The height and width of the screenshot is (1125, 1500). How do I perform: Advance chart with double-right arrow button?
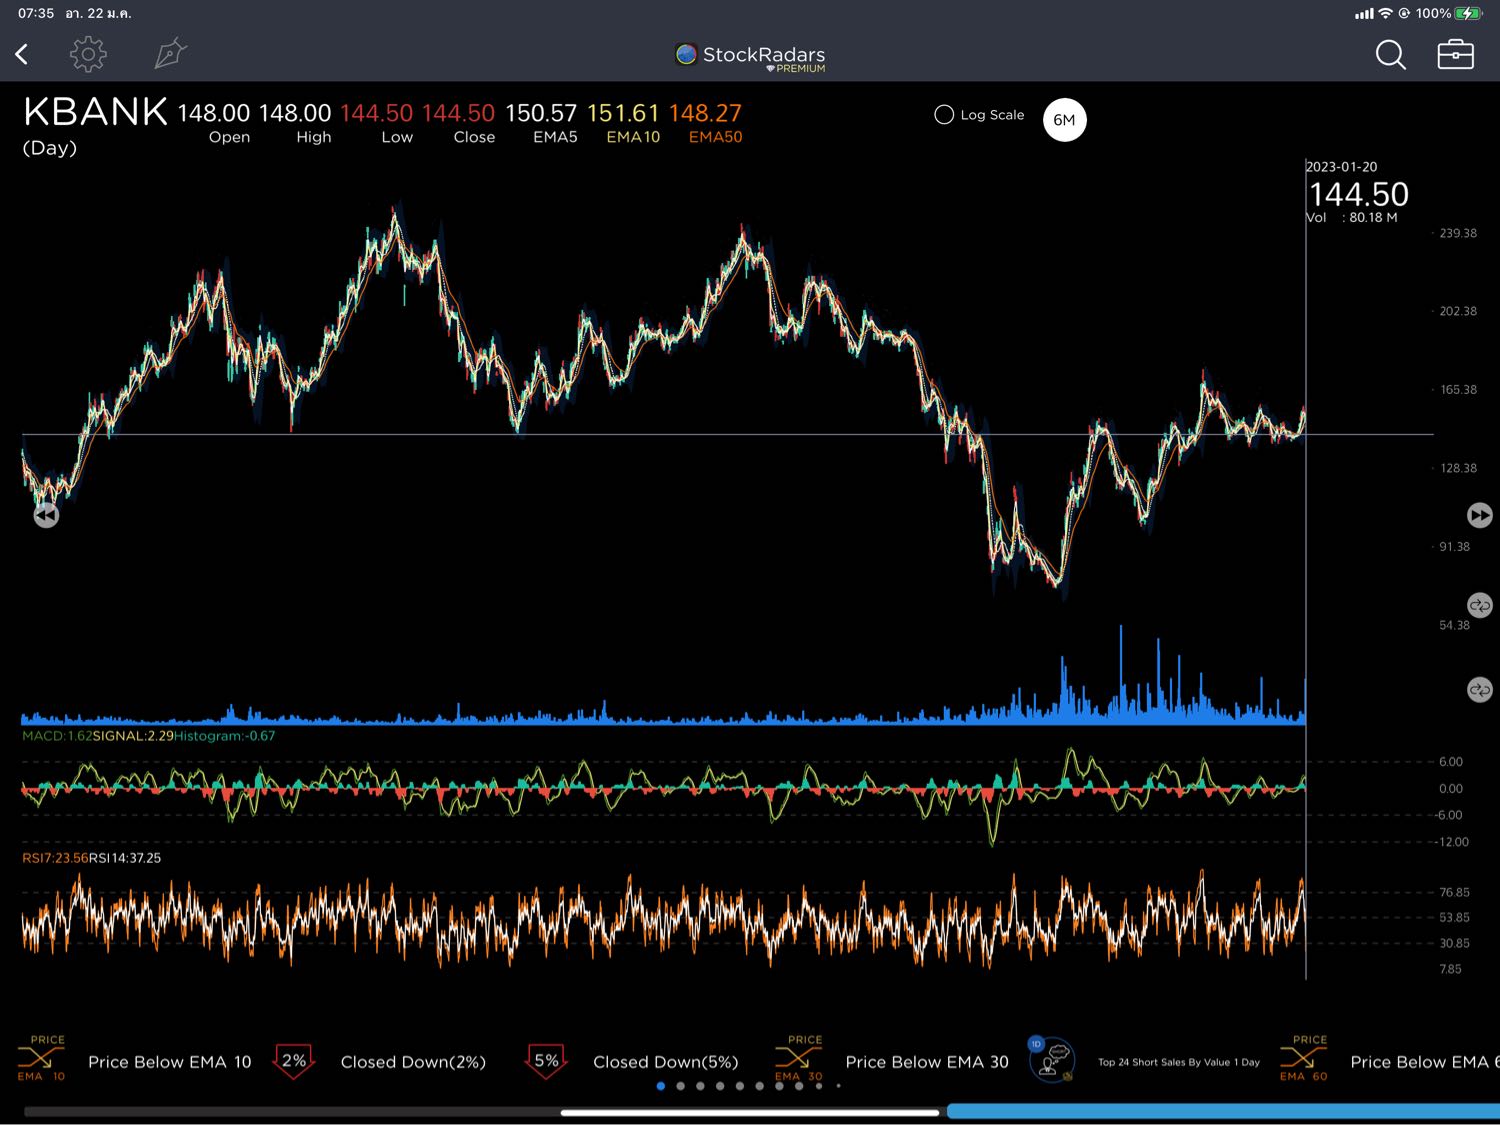[1480, 515]
